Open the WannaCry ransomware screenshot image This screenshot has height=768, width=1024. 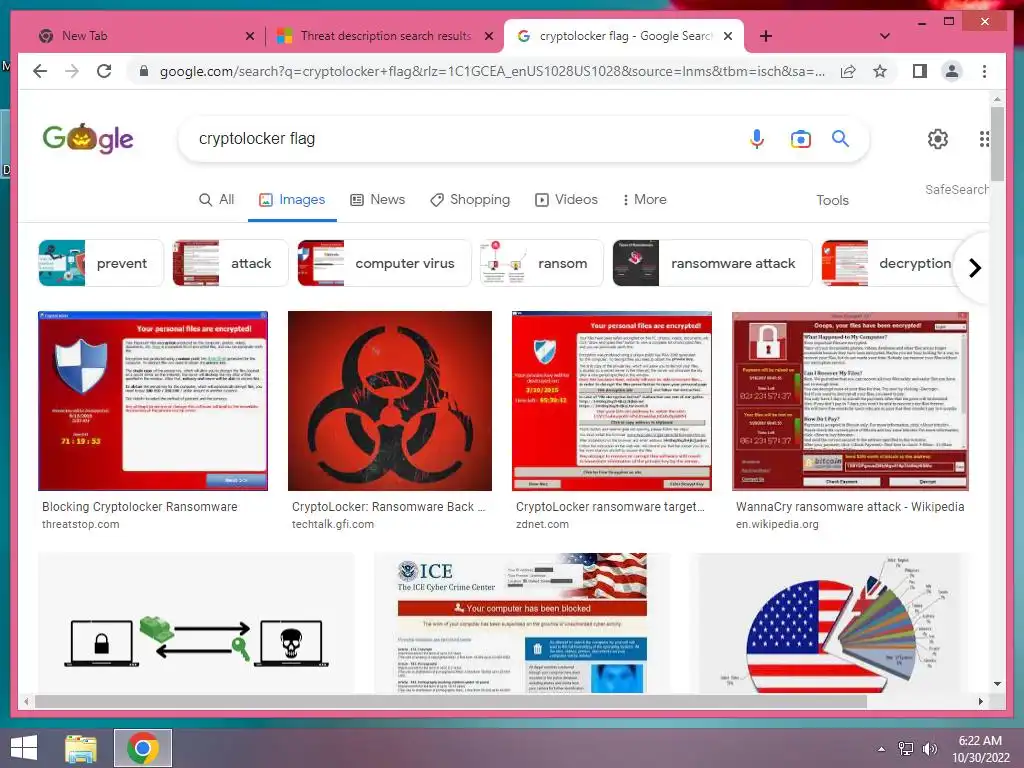pyautogui.click(x=850, y=401)
